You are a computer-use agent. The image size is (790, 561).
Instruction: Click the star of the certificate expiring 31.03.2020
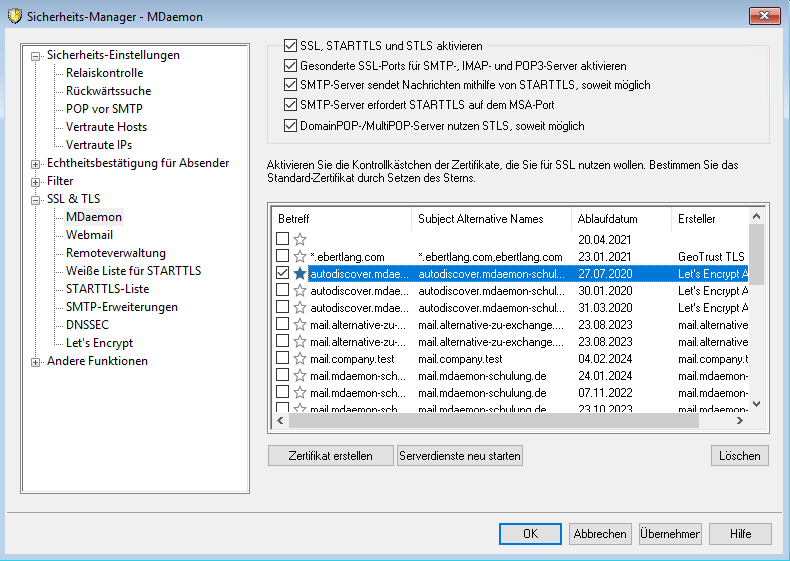click(x=300, y=307)
